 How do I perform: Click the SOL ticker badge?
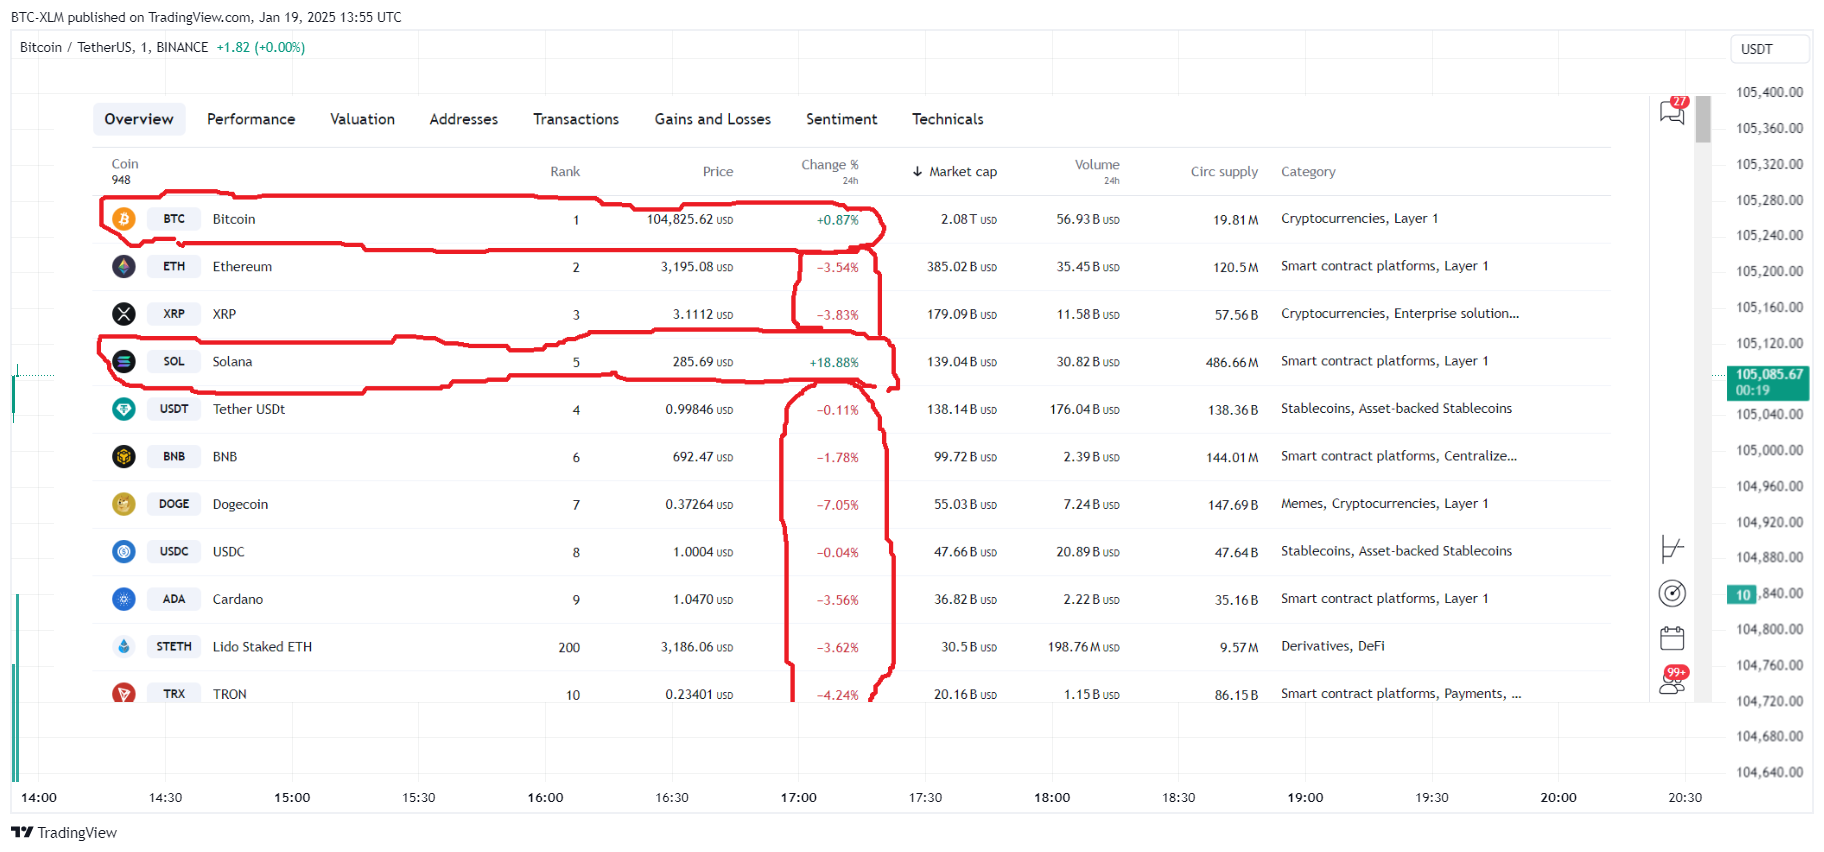[x=174, y=362]
